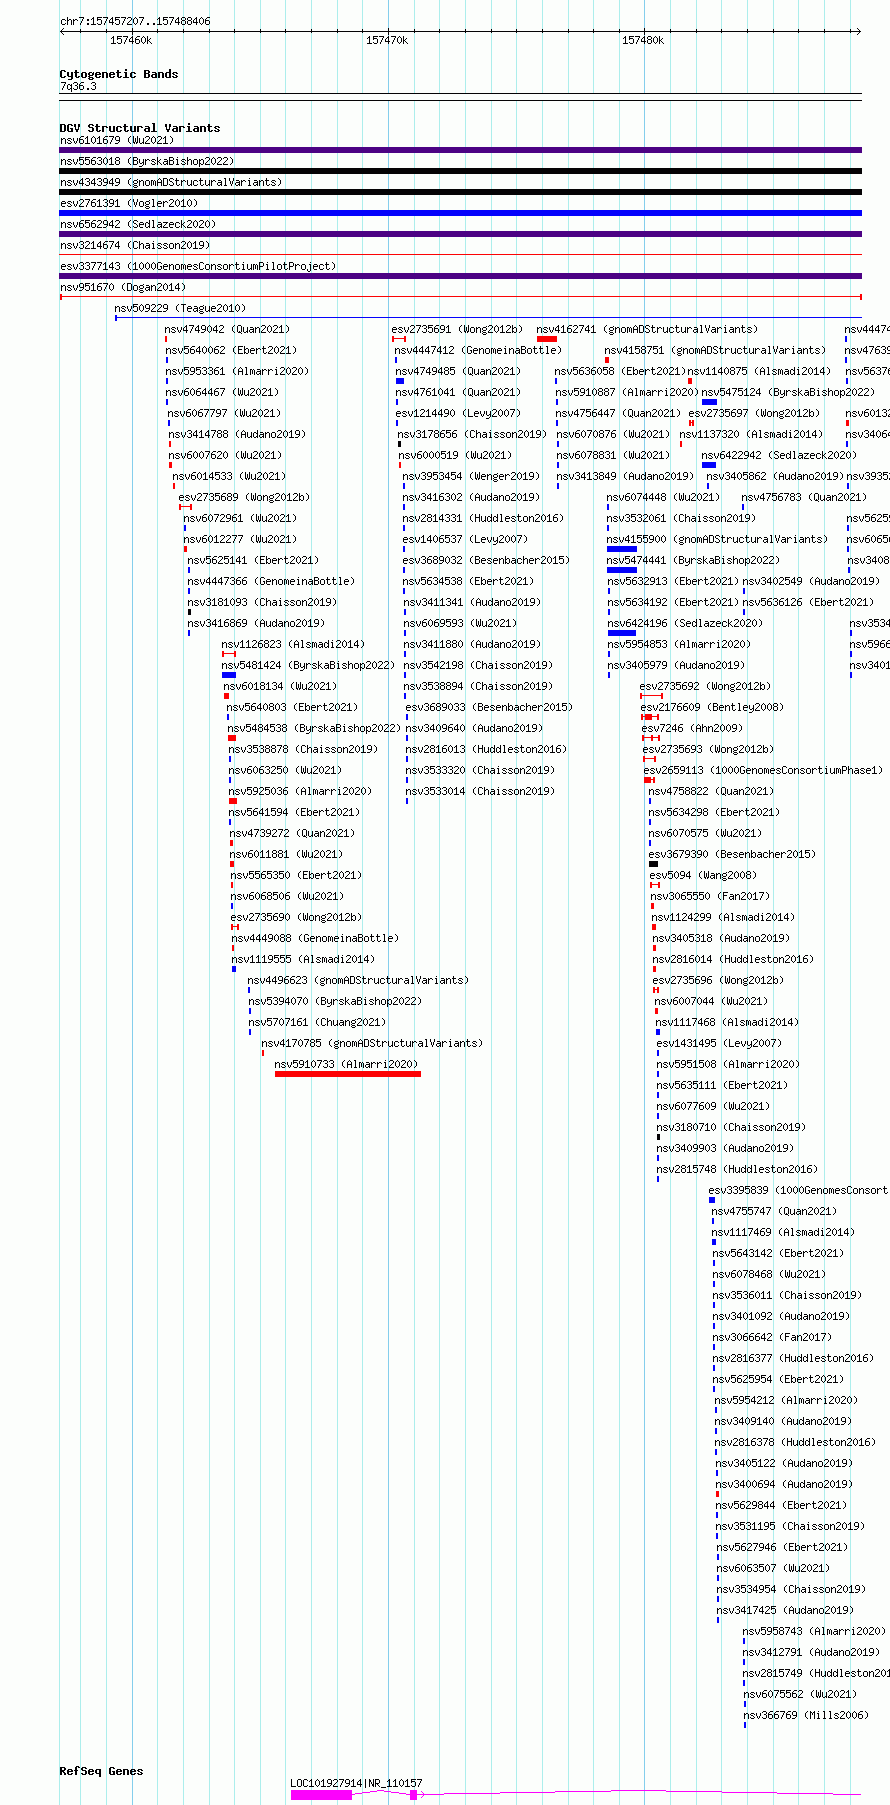The width and height of the screenshot is (890, 1805).
Task: Click the 7q36.3 cytogenetic band label
Action: [x=78, y=86]
